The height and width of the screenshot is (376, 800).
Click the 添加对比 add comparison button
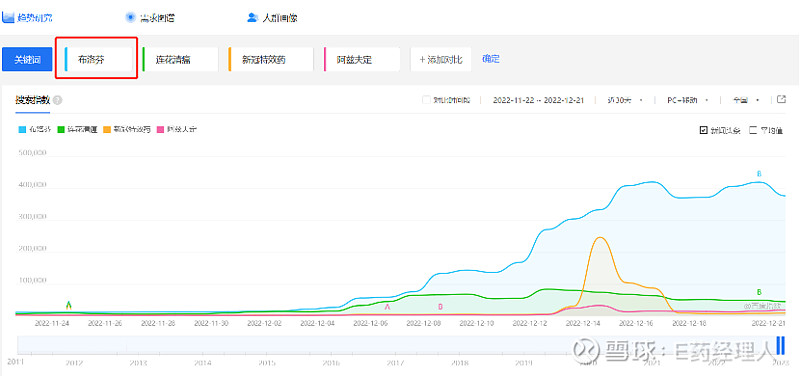[441, 59]
